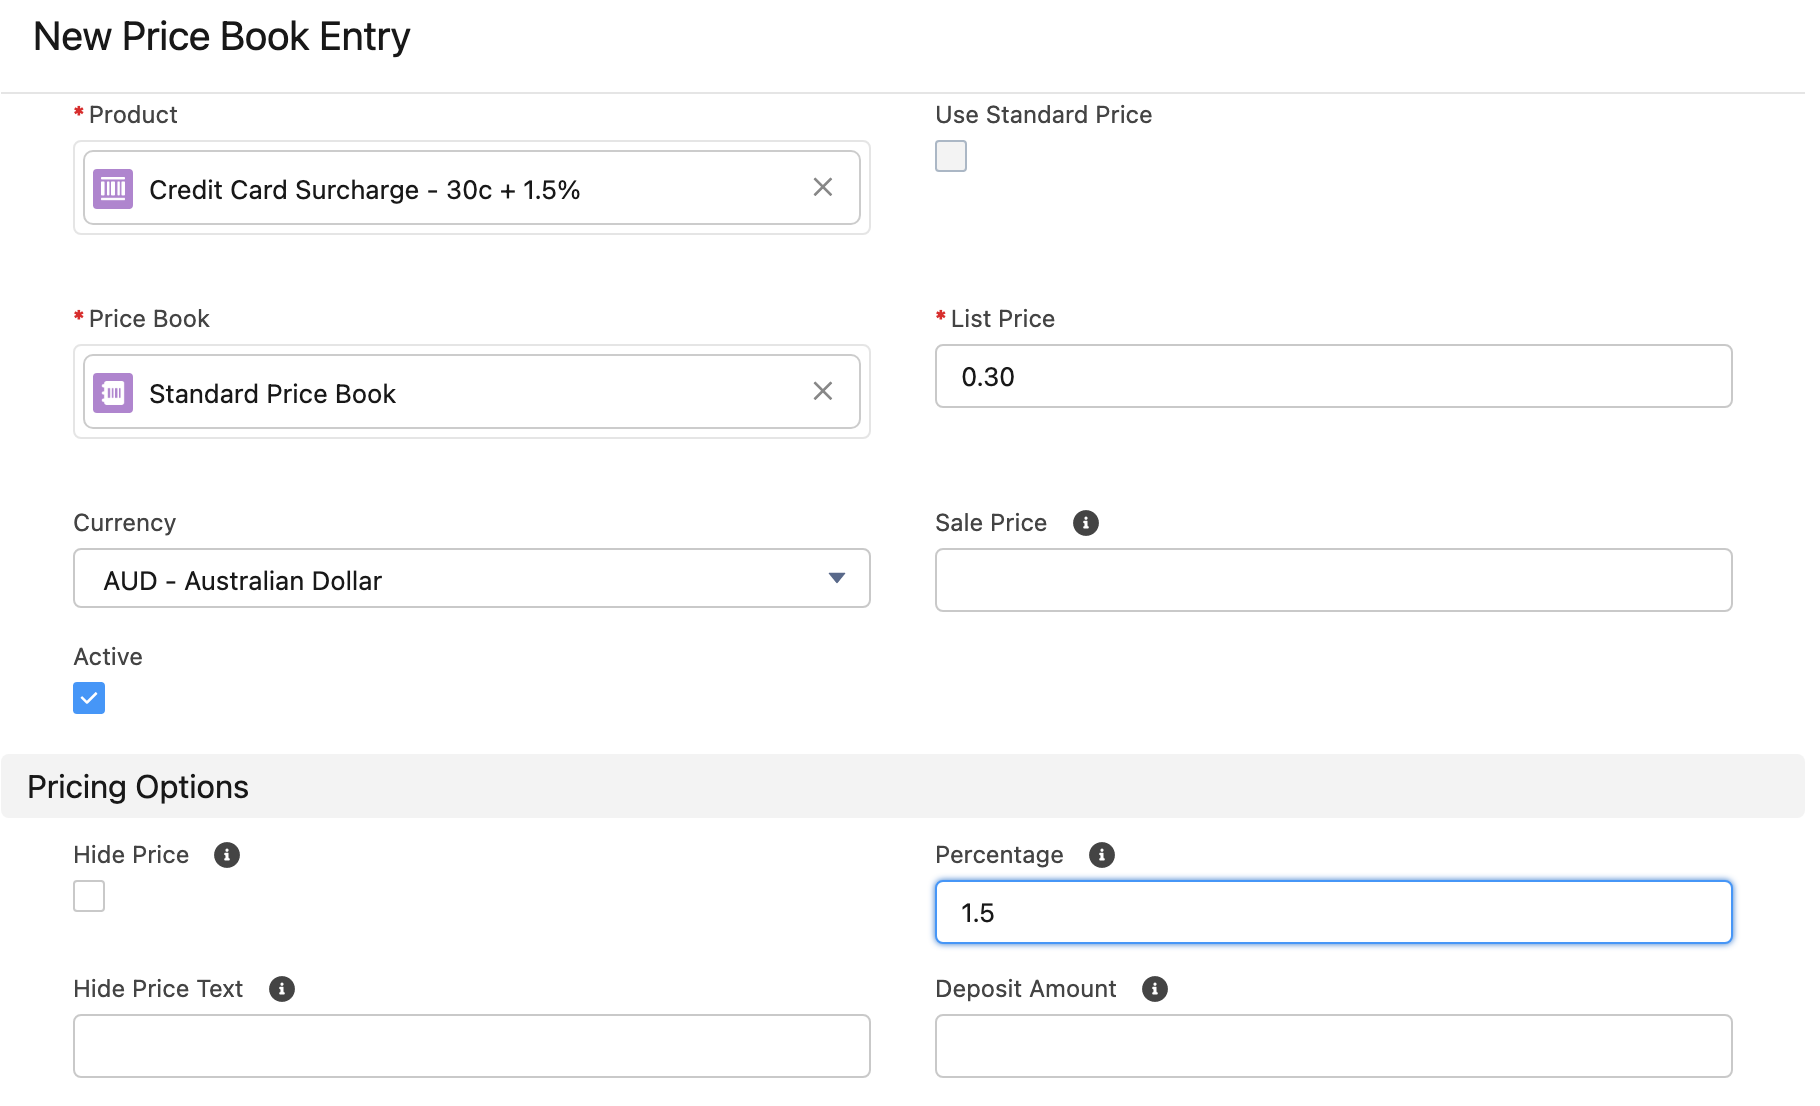The width and height of the screenshot is (1820, 1106).
Task: Open the Currency dropdown
Action: pyautogui.click(x=471, y=579)
